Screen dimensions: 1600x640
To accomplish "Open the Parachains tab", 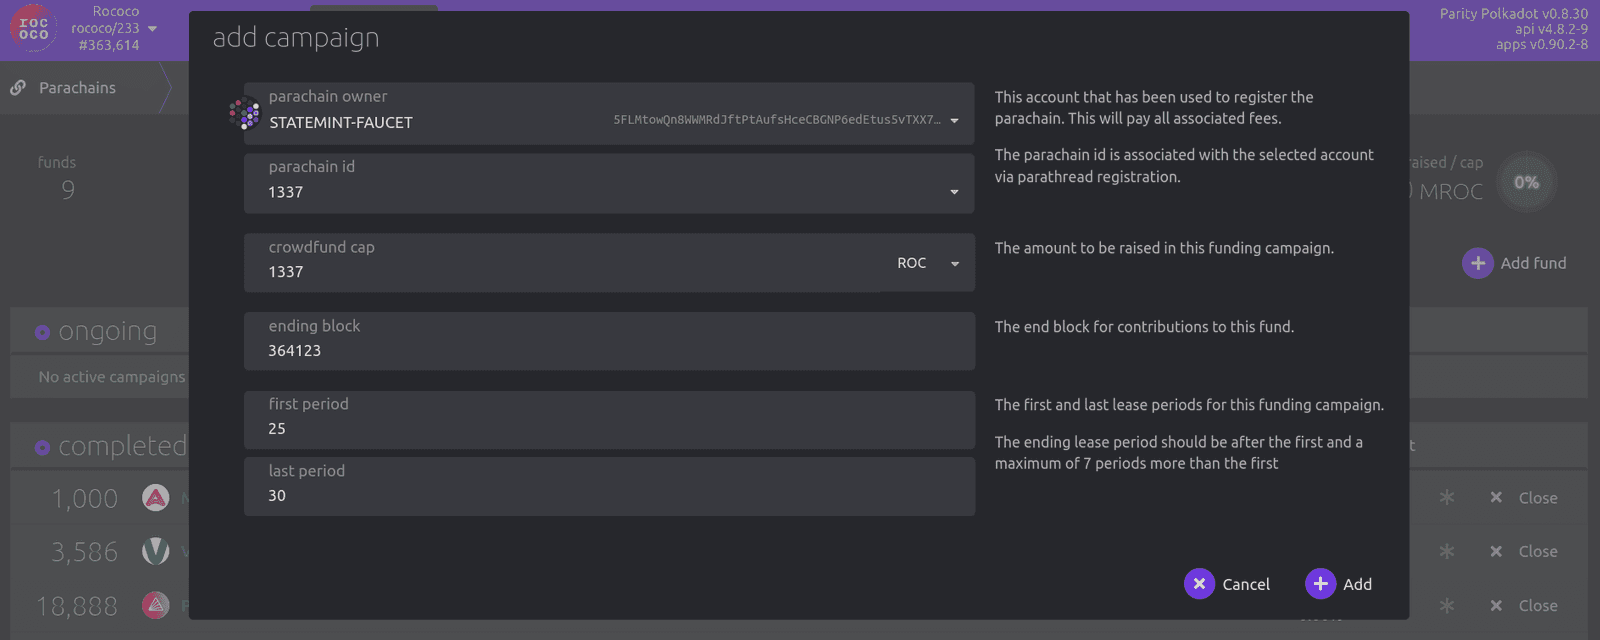I will tap(77, 88).
